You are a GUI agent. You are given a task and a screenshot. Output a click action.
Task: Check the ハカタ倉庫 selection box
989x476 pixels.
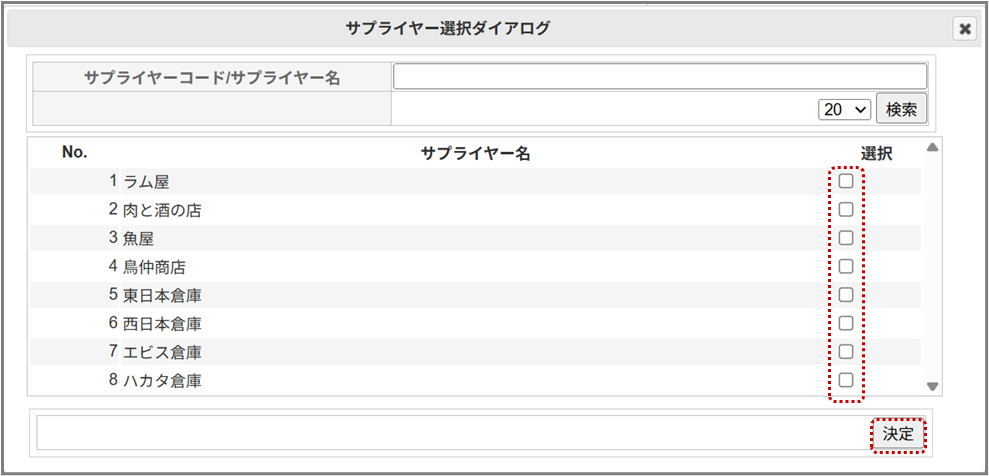point(846,380)
